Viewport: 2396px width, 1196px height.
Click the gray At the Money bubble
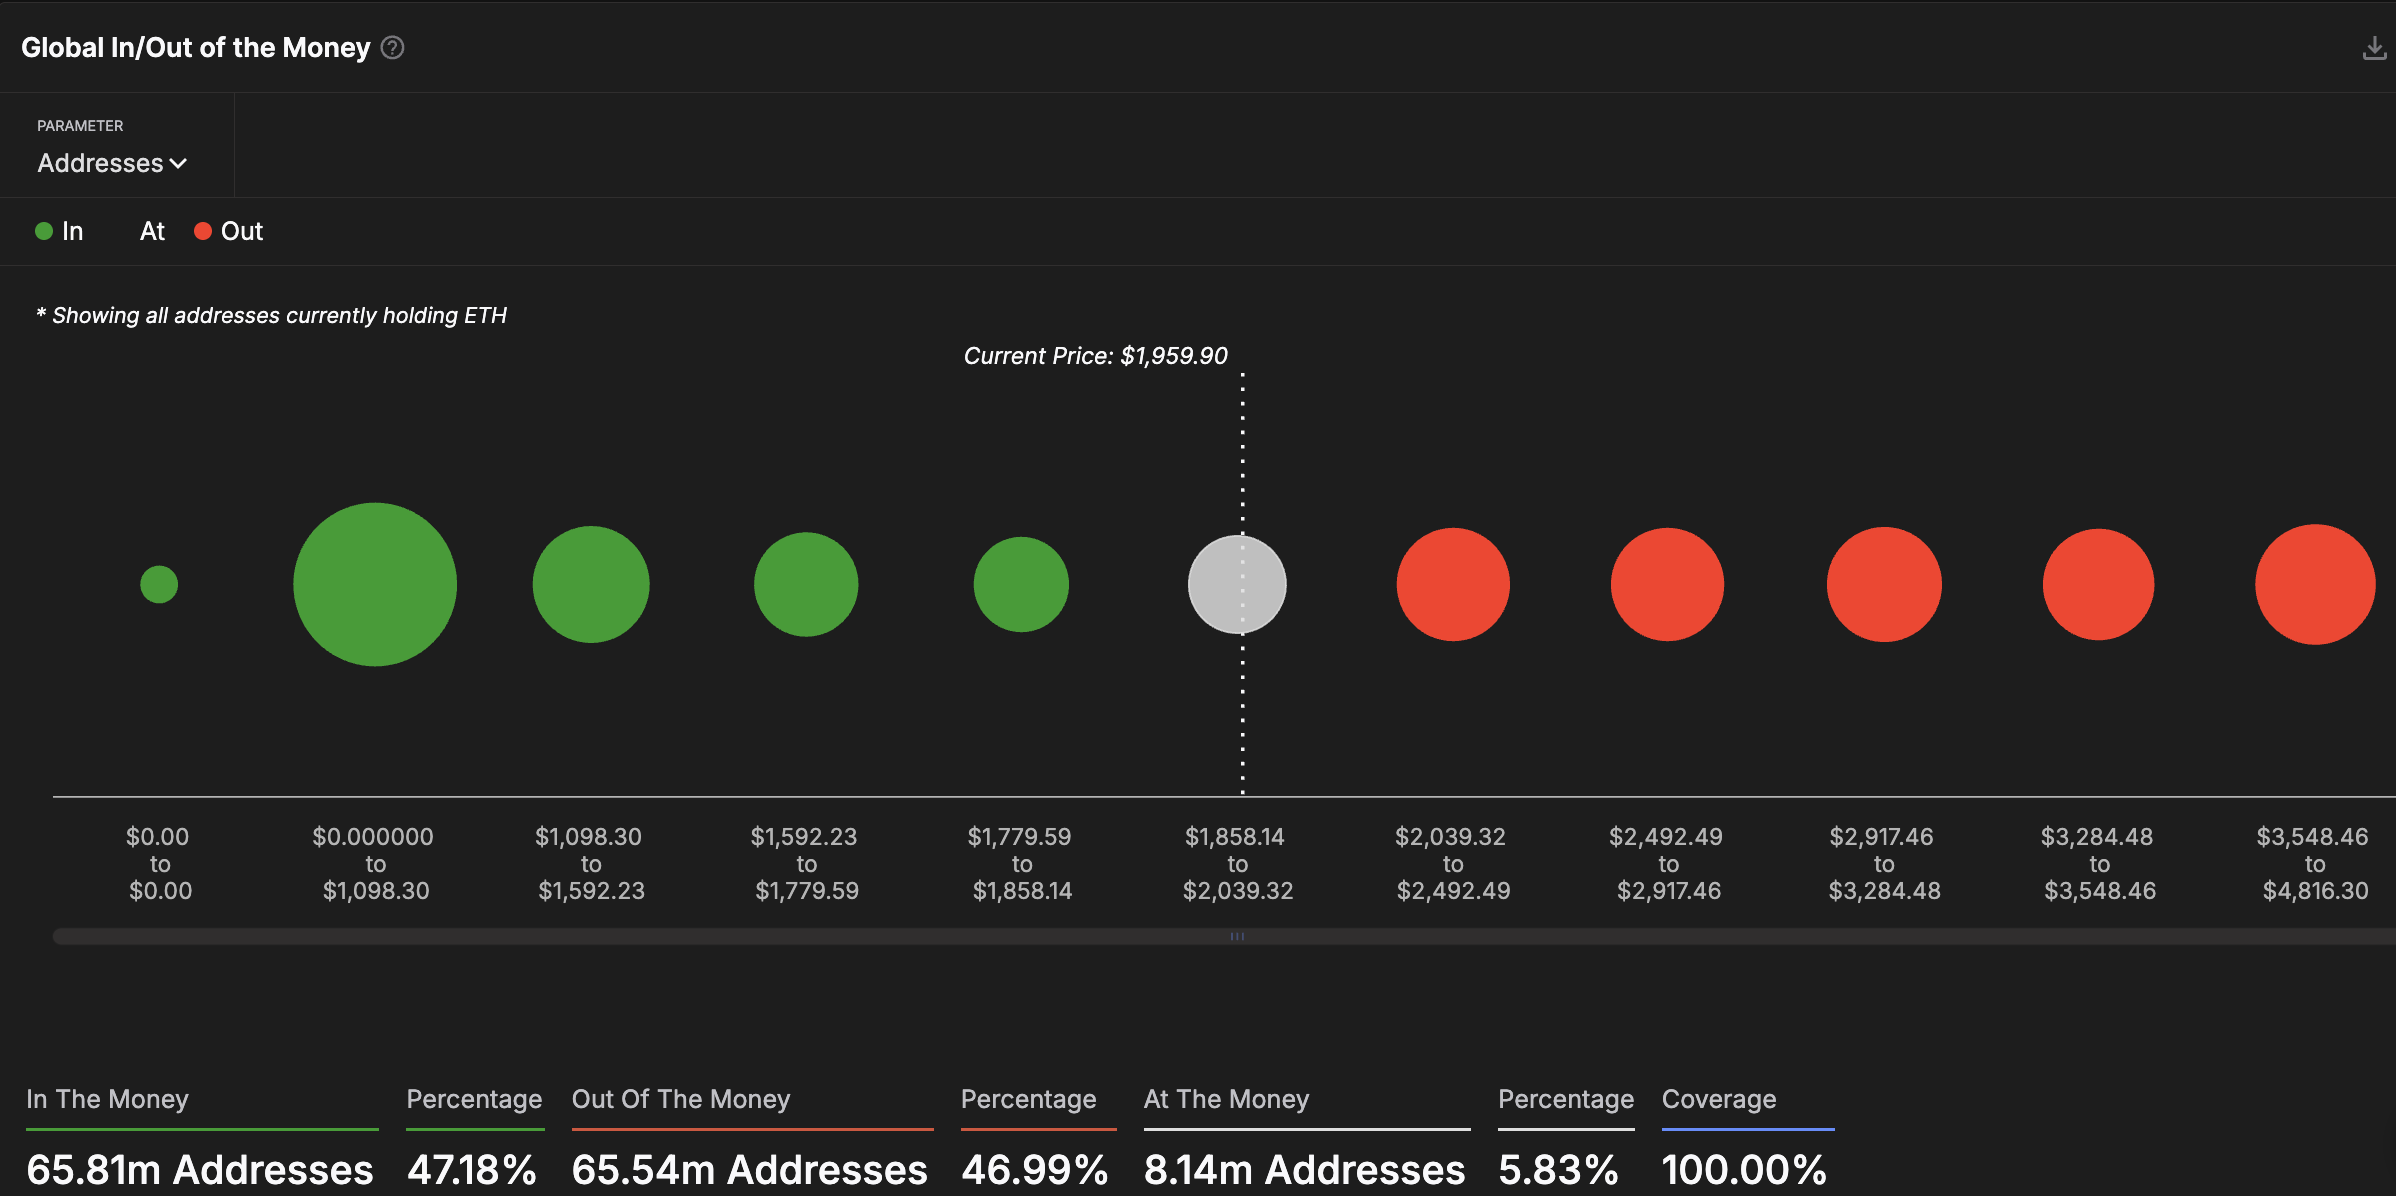pos(1237,584)
